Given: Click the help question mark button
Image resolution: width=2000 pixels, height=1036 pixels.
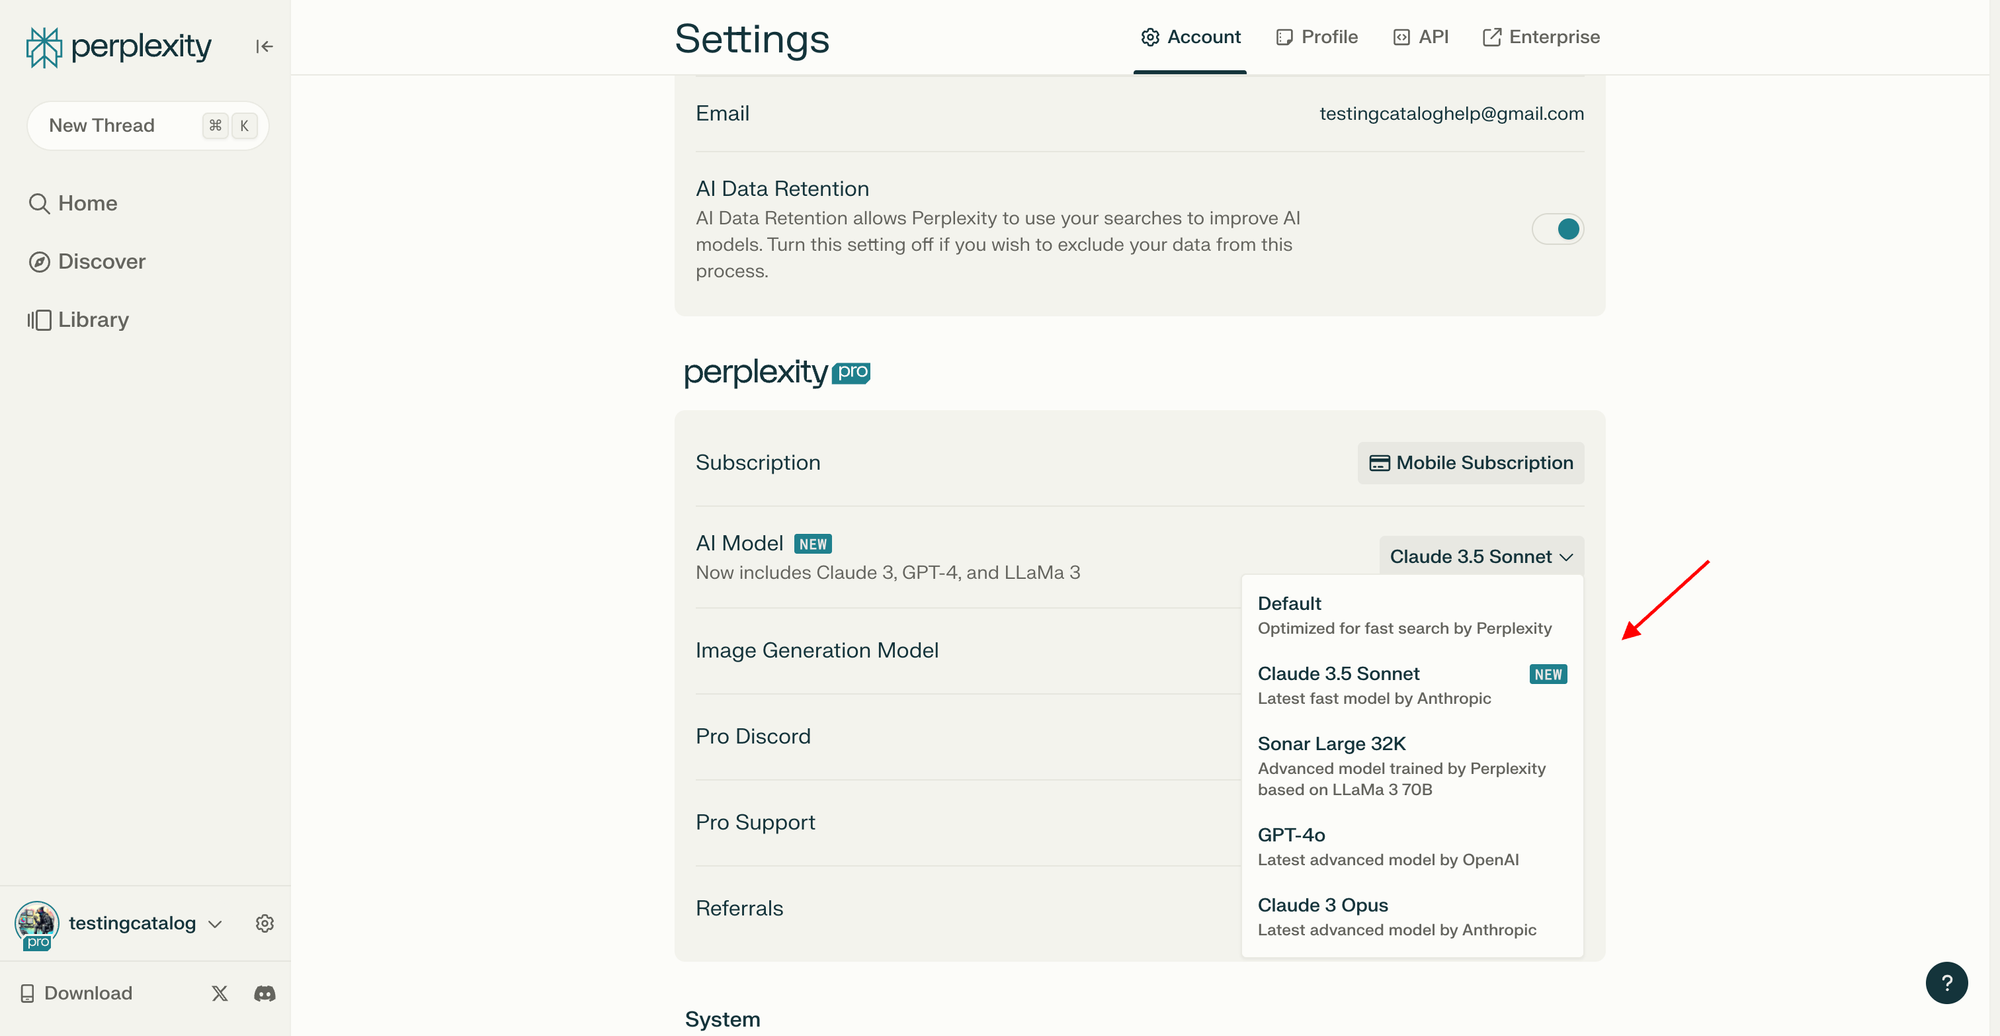Looking at the screenshot, I should [x=1946, y=982].
